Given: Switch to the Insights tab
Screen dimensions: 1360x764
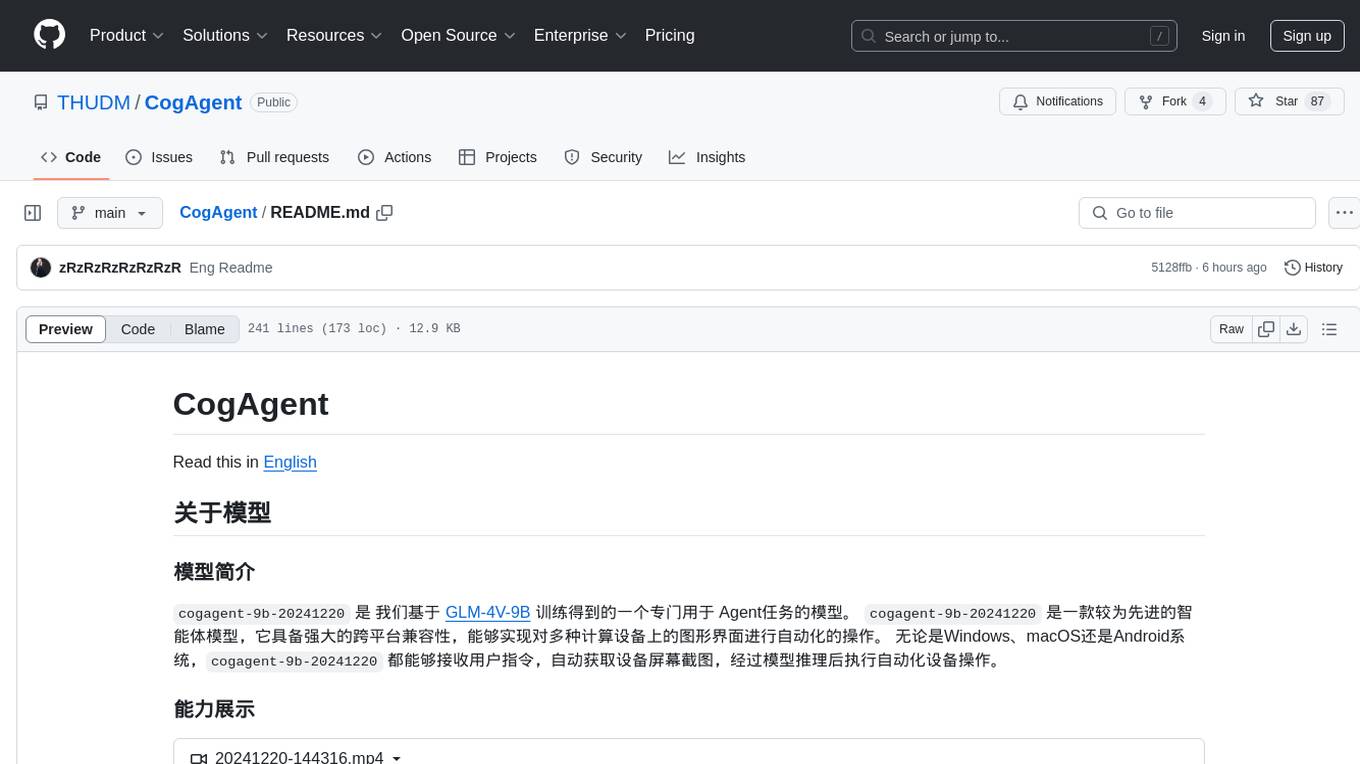Looking at the screenshot, I should pyautogui.click(x=707, y=157).
